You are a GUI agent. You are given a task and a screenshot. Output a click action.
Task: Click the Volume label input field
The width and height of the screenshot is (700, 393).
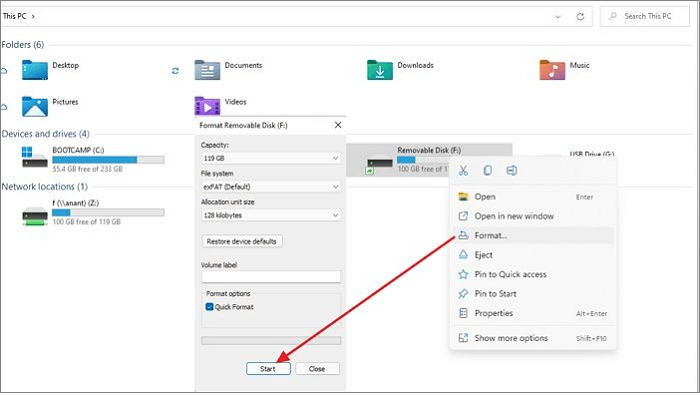(271, 277)
